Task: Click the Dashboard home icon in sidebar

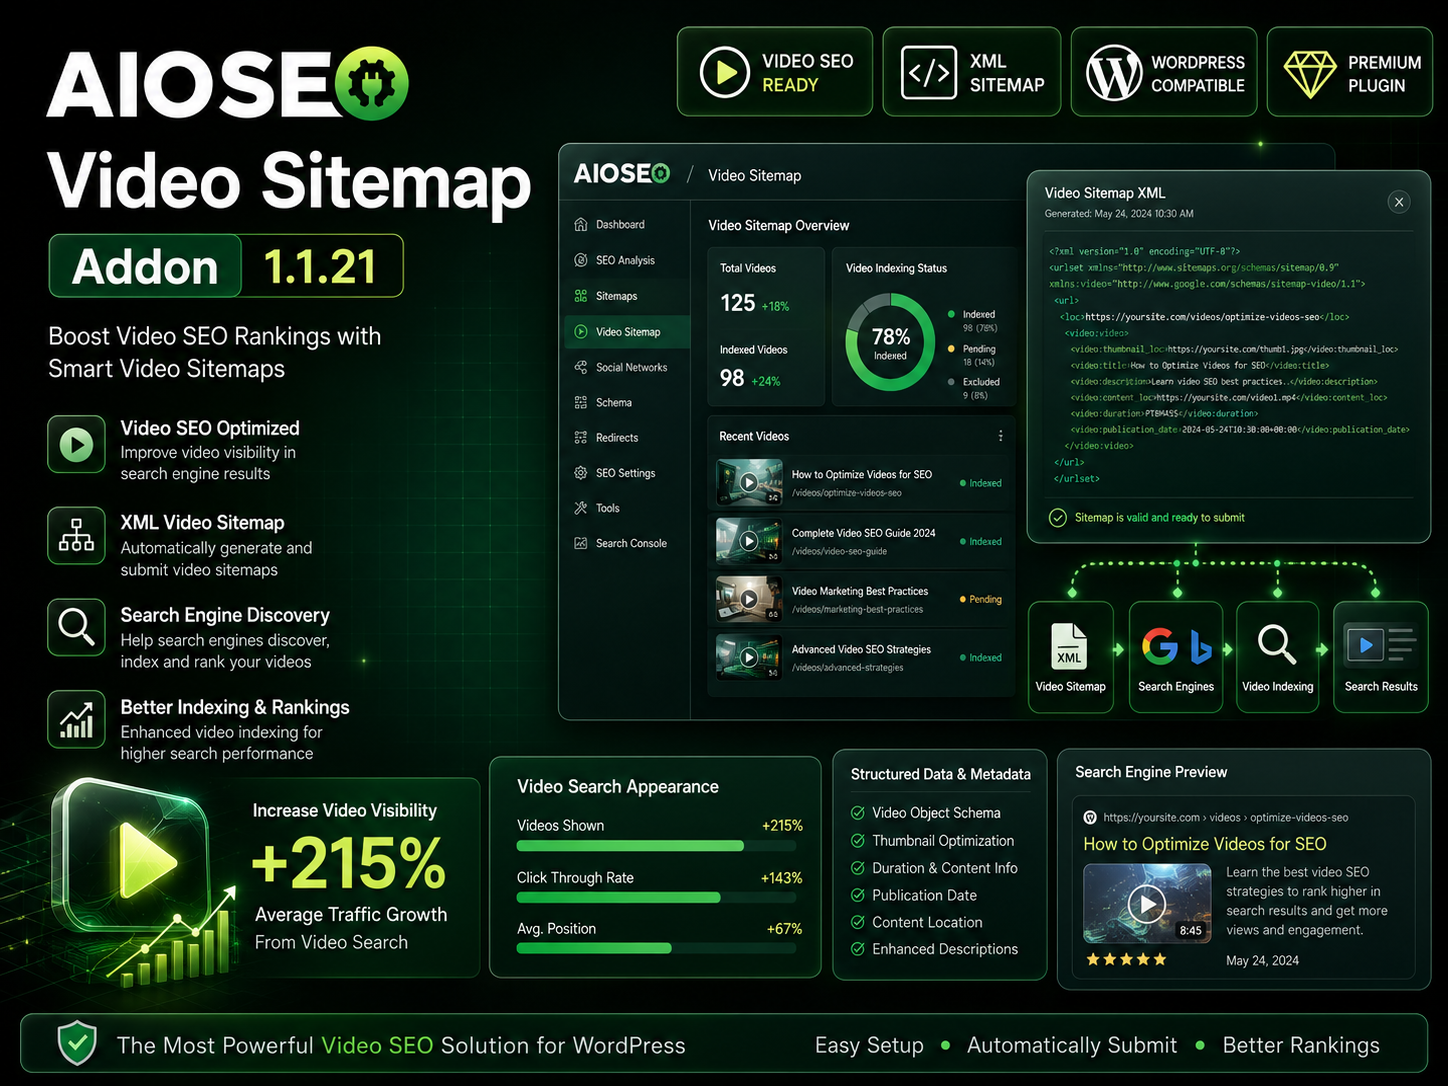Action: point(581,224)
